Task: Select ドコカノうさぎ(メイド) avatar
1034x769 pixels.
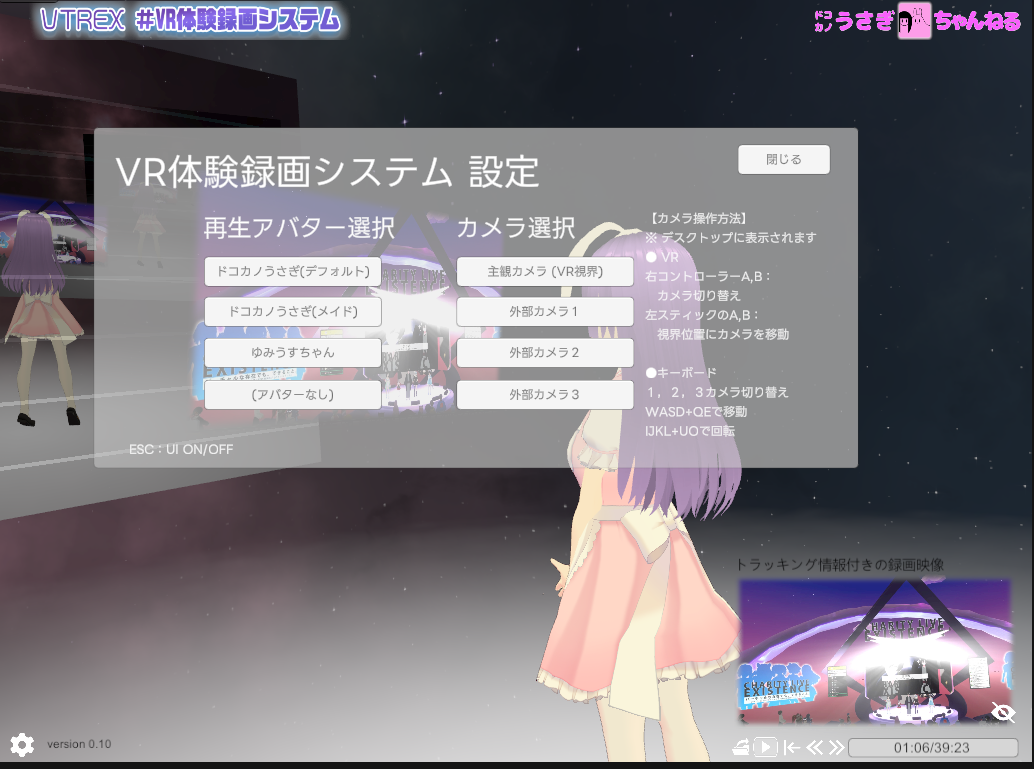Action: tap(292, 311)
